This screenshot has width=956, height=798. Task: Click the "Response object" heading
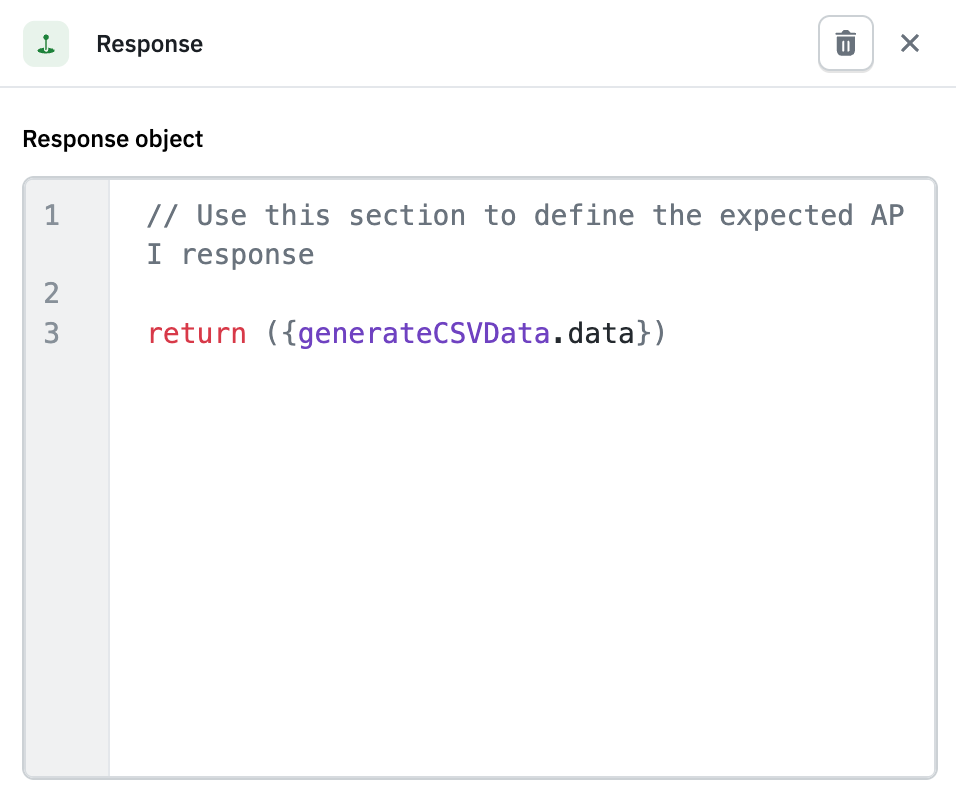click(x=112, y=139)
